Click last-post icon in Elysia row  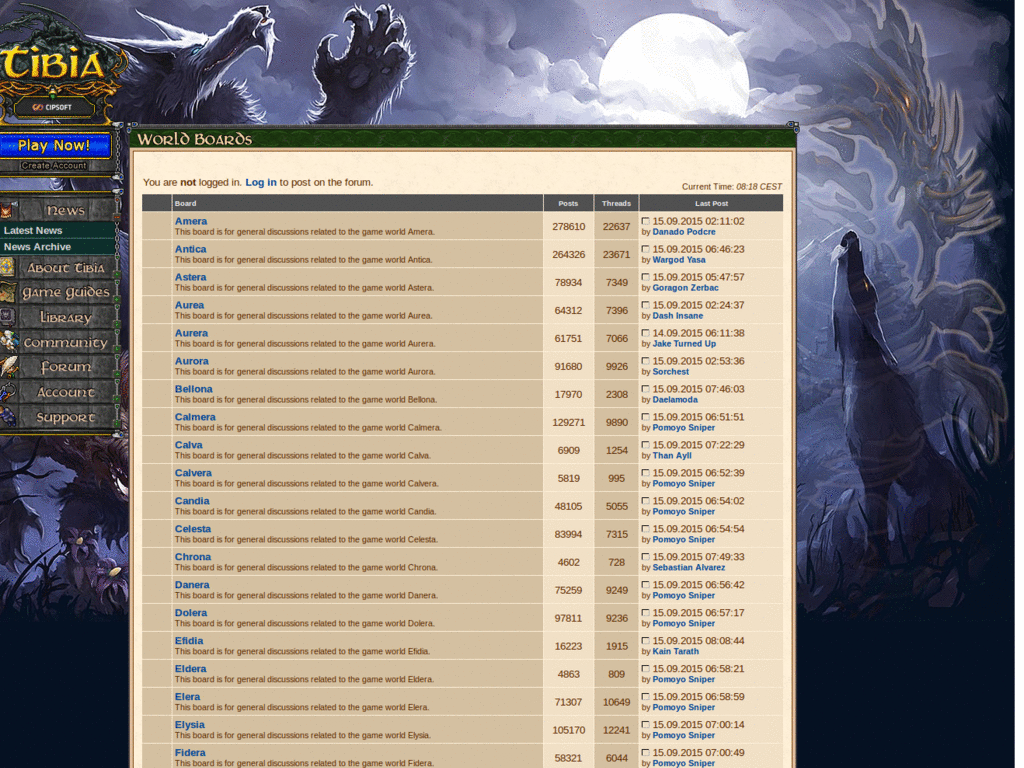(x=646, y=725)
